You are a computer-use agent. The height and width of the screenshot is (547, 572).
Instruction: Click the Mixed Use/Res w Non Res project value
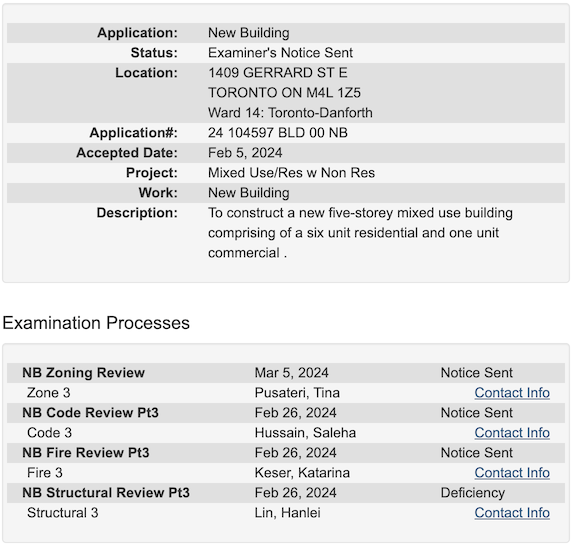coord(291,173)
